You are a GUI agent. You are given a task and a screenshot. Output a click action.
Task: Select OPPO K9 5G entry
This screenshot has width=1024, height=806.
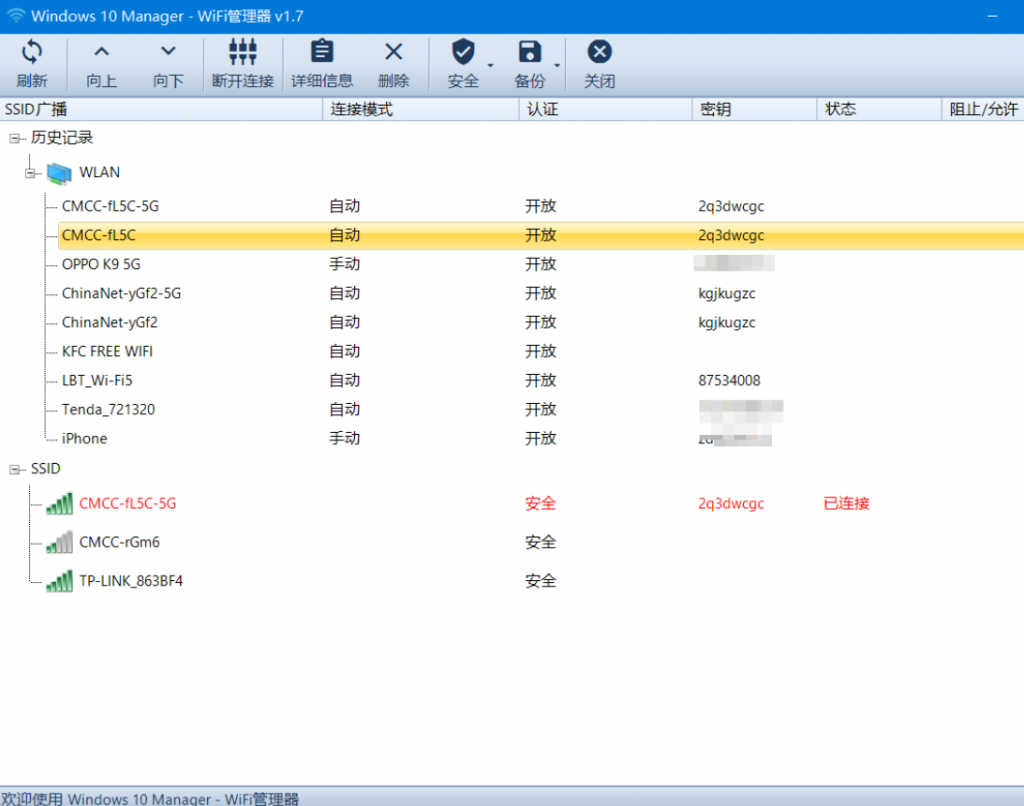point(101,265)
